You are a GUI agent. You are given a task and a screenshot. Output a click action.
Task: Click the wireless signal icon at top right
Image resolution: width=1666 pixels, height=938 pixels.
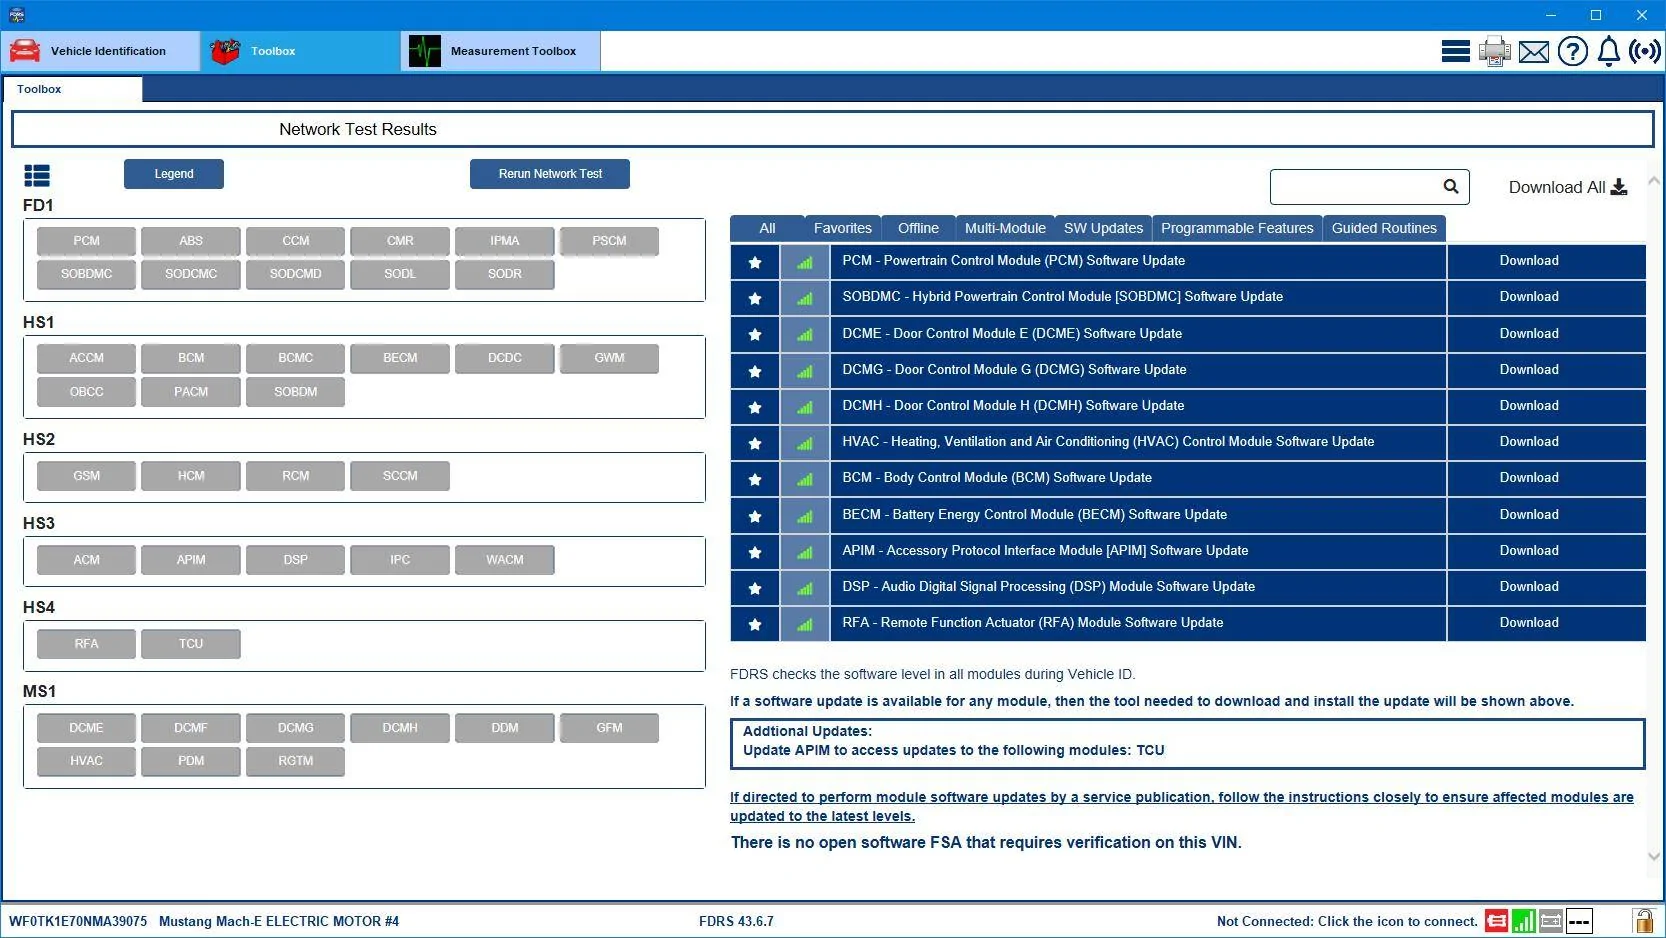(x=1645, y=51)
